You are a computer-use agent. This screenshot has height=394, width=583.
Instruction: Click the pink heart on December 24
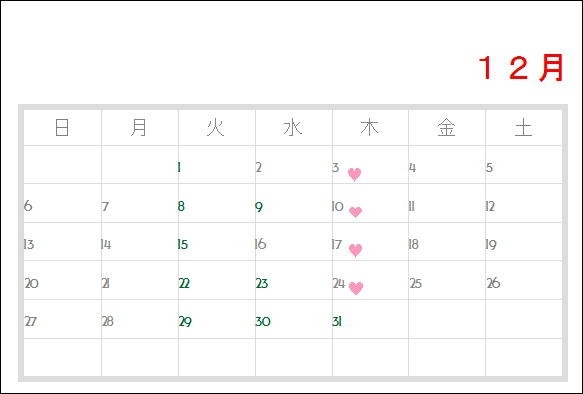[356, 288]
